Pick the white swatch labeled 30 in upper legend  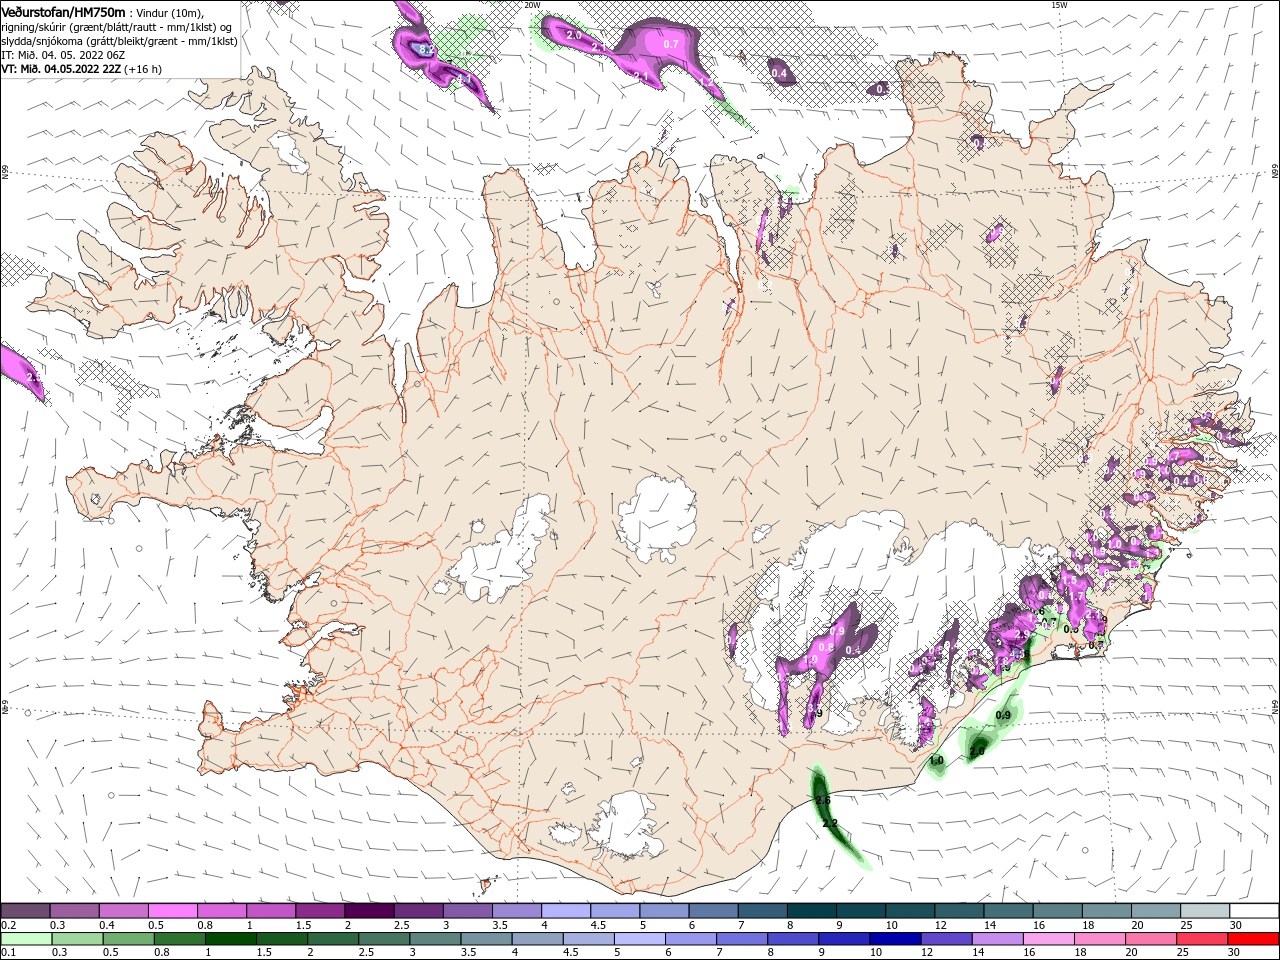click(1252, 910)
